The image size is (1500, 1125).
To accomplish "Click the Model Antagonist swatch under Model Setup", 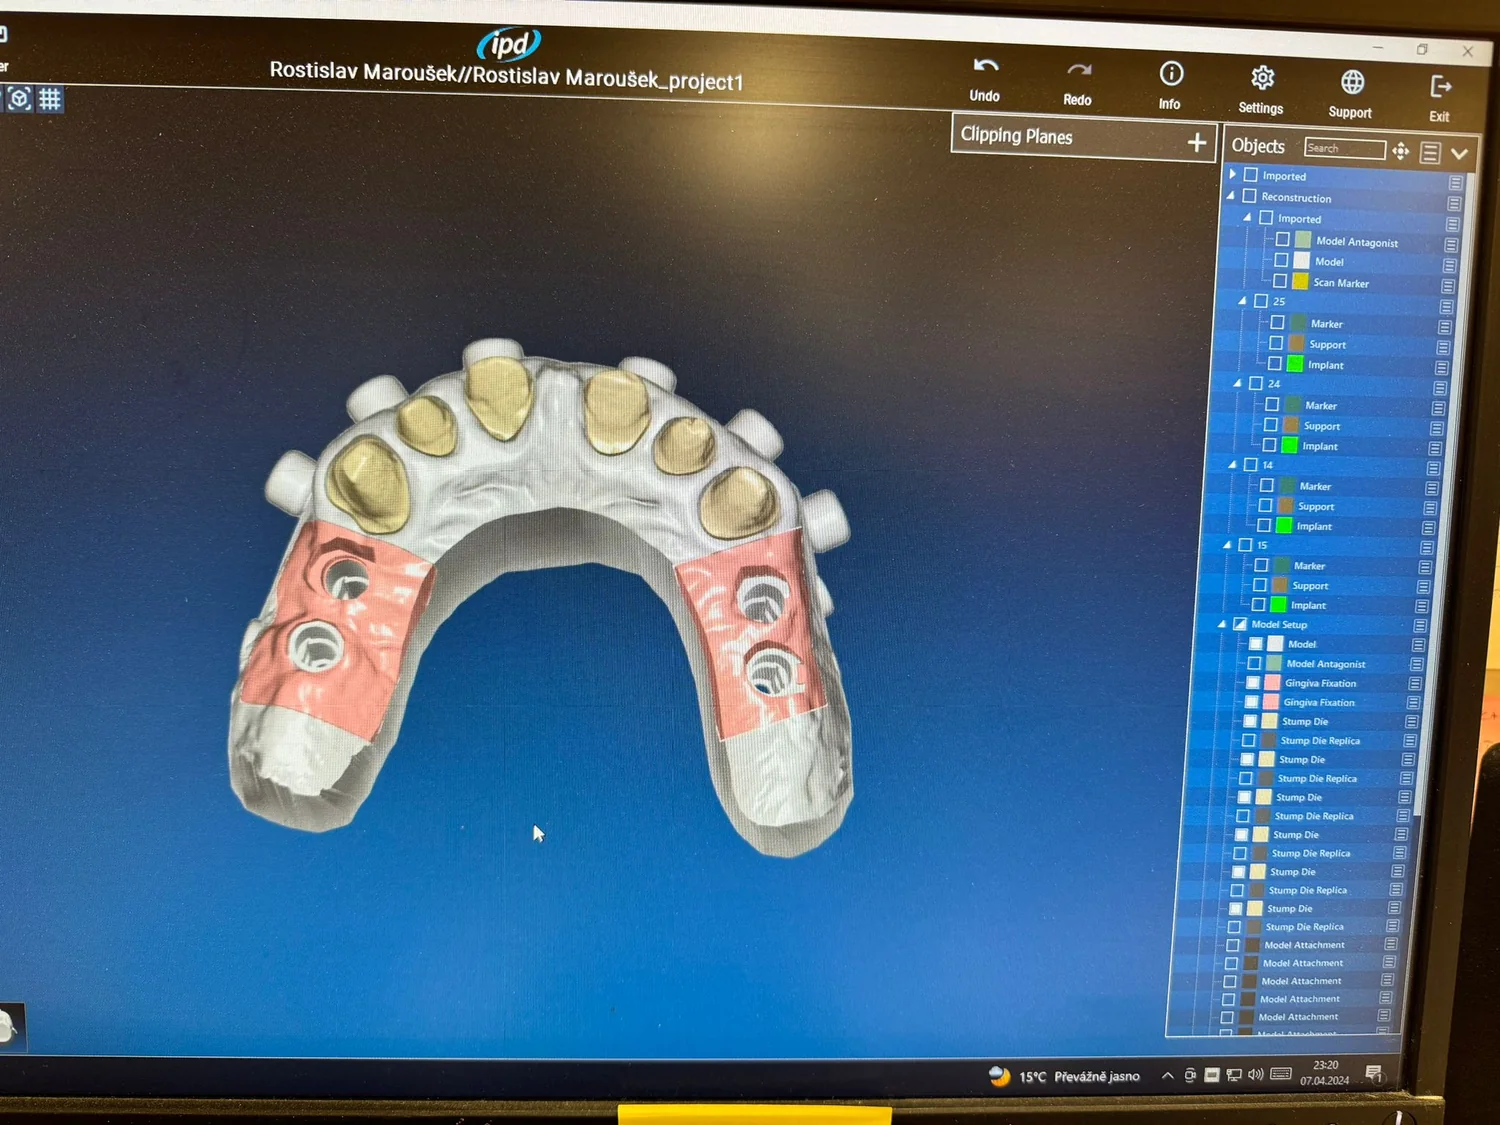I will tap(1274, 662).
